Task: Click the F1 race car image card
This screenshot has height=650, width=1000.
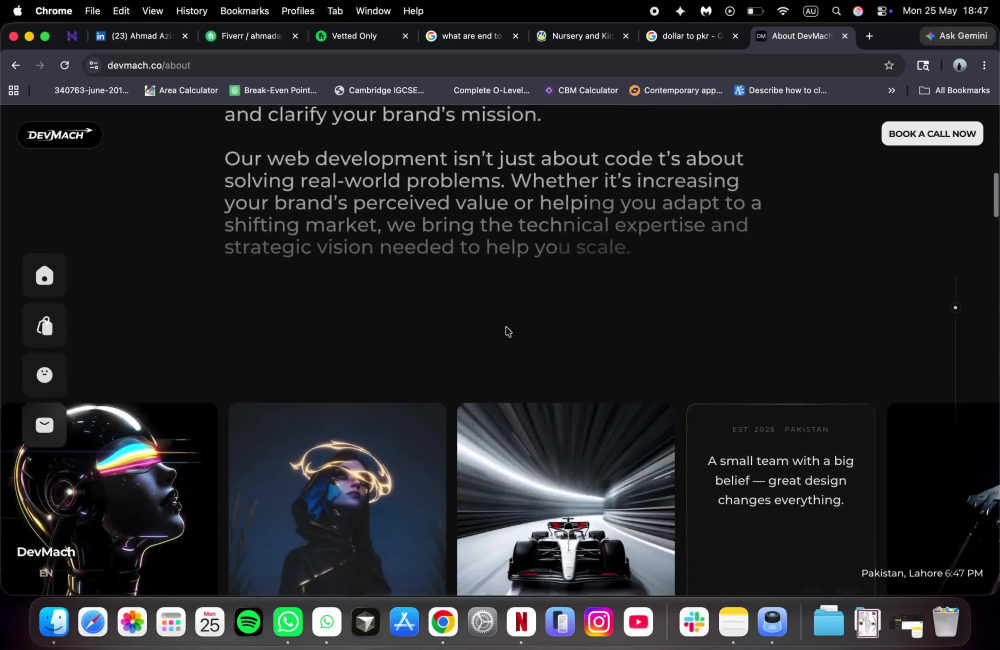Action: [566, 499]
